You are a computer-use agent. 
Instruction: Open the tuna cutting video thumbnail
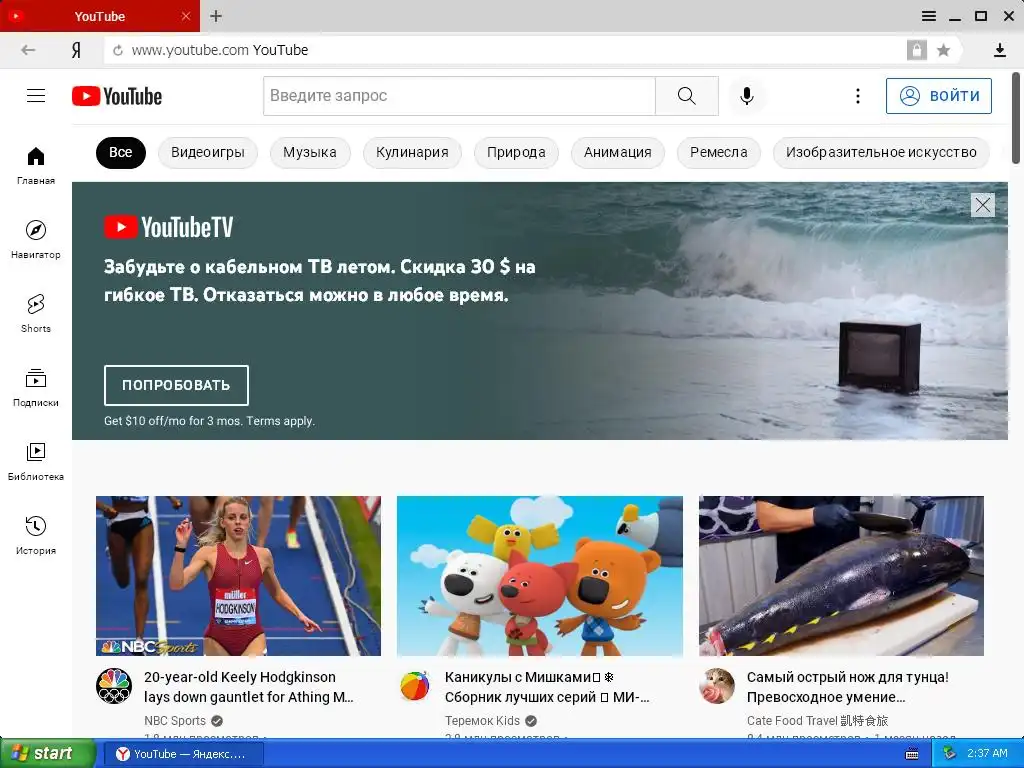pyautogui.click(x=841, y=576)
